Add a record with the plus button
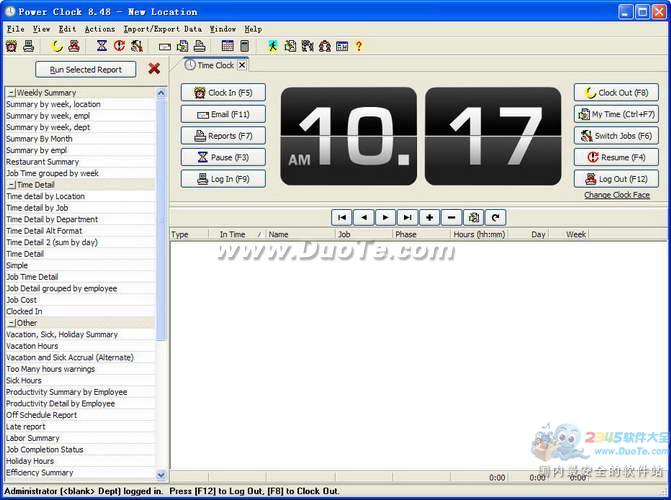This screenshot has height=500, width=671. click(x=429, y=217)
